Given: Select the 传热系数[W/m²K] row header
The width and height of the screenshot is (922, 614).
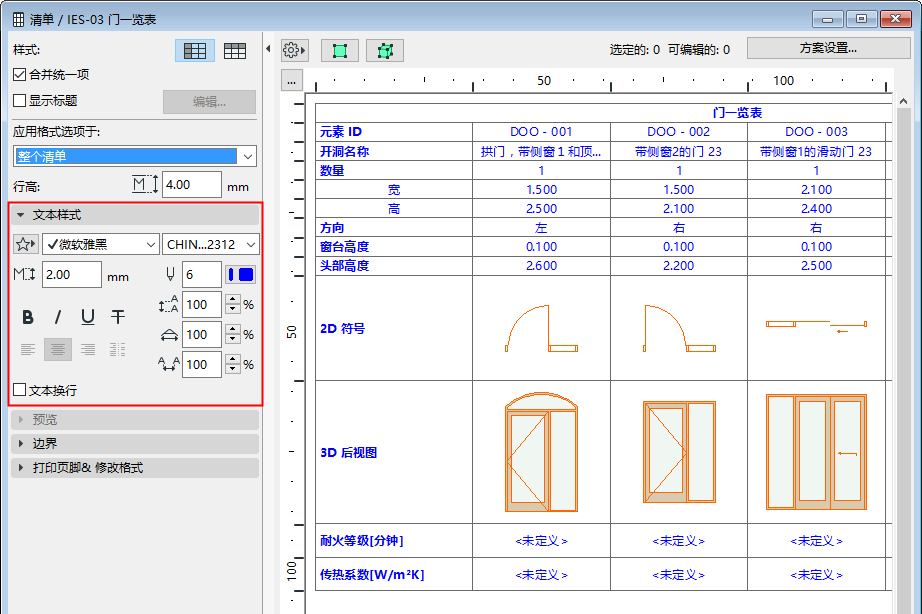Looking at the screenshot, I should (x=394, y=575).
